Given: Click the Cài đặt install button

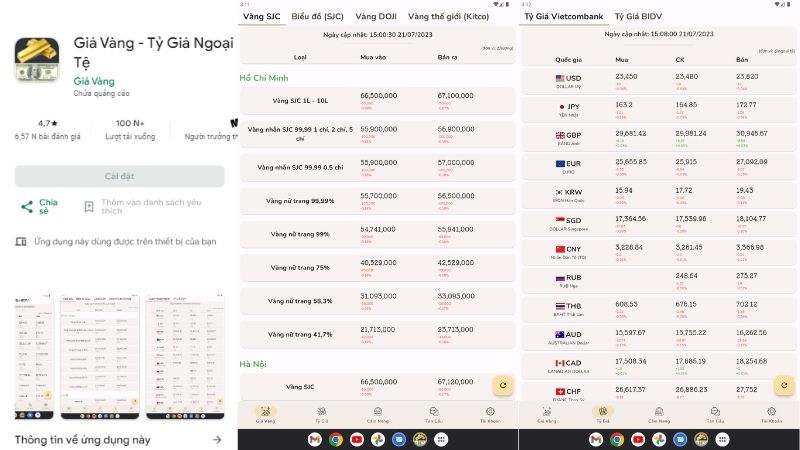Looking at the screenshot, I should (119, 176).
